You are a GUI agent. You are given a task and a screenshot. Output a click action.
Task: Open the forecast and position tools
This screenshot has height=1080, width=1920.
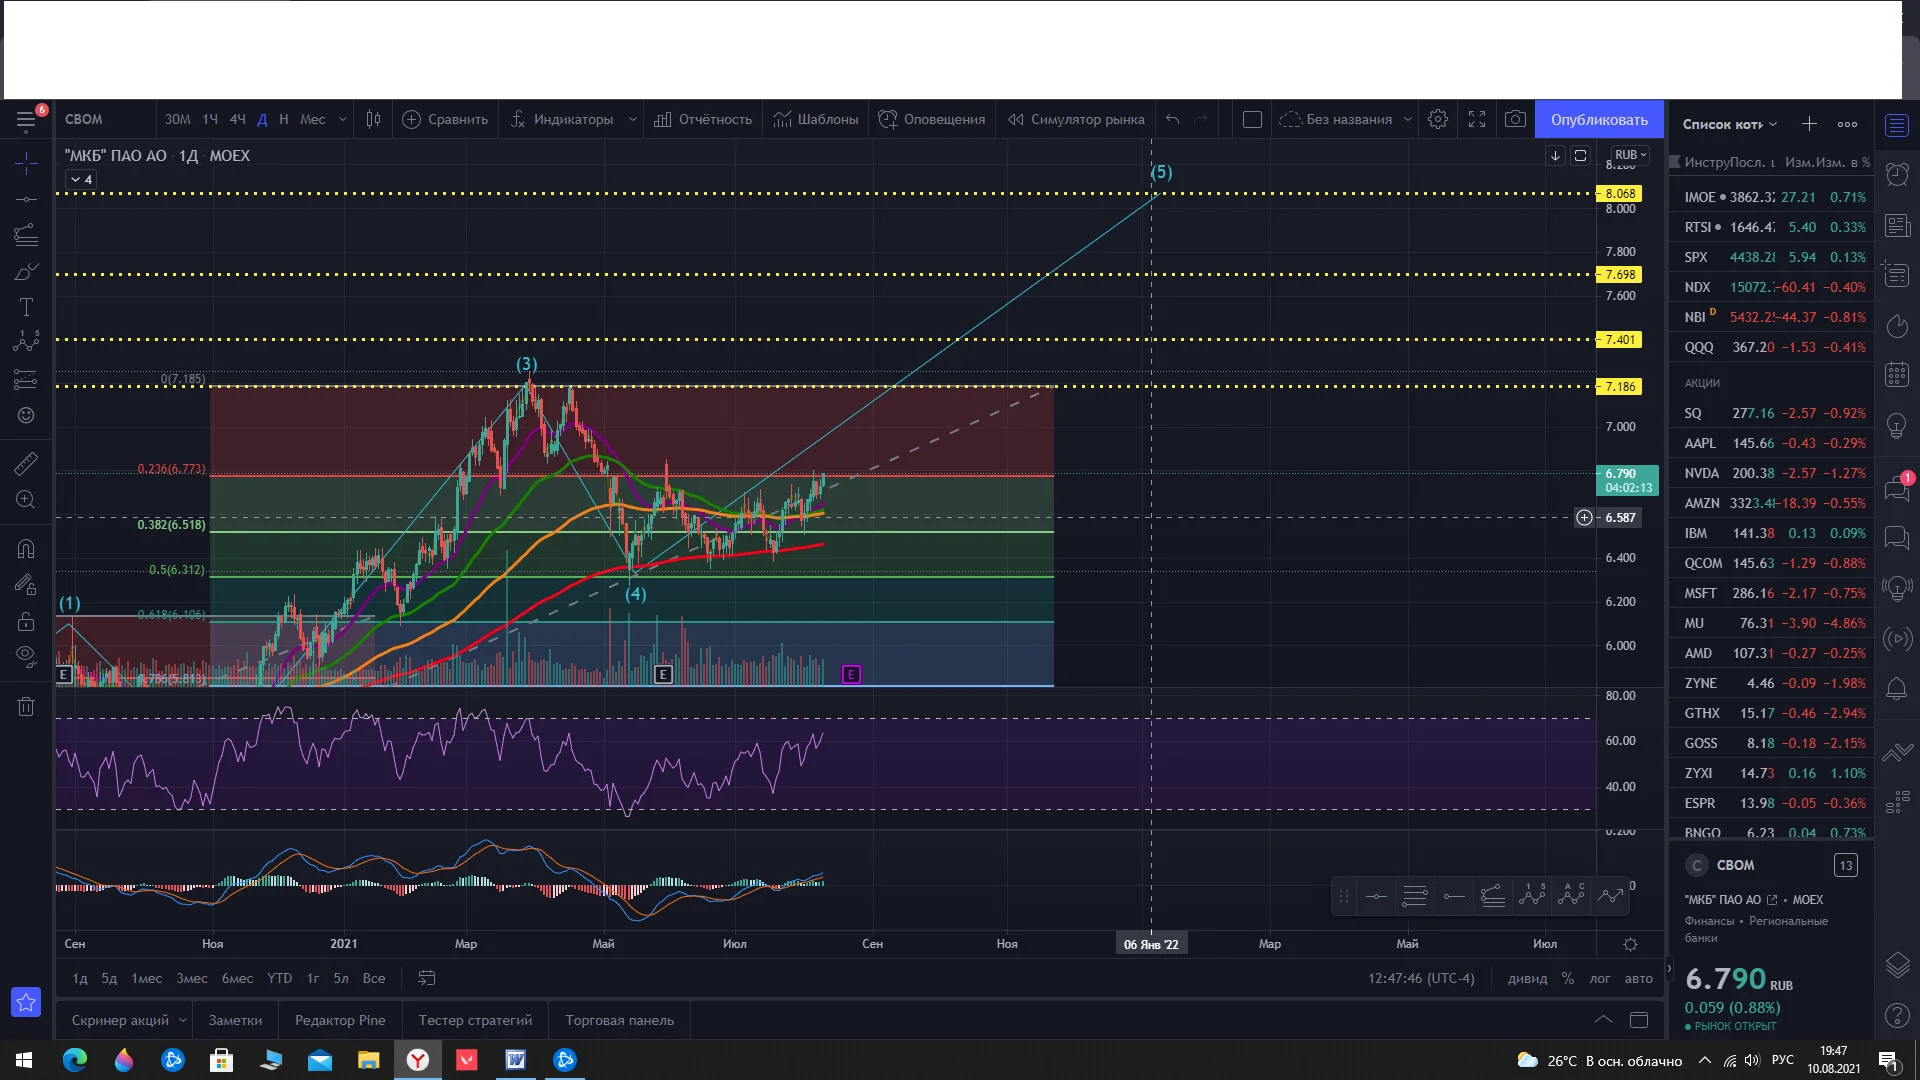pyautogui.click(x=26, y=379)
